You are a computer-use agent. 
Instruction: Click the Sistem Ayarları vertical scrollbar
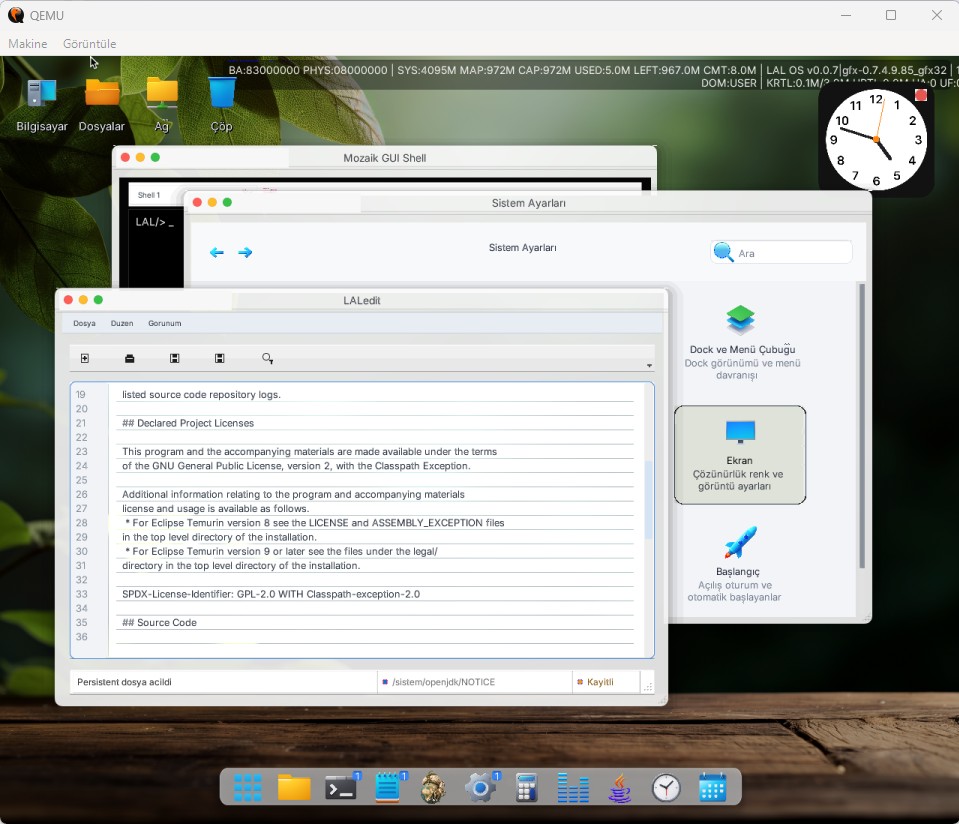click(862, 426)
